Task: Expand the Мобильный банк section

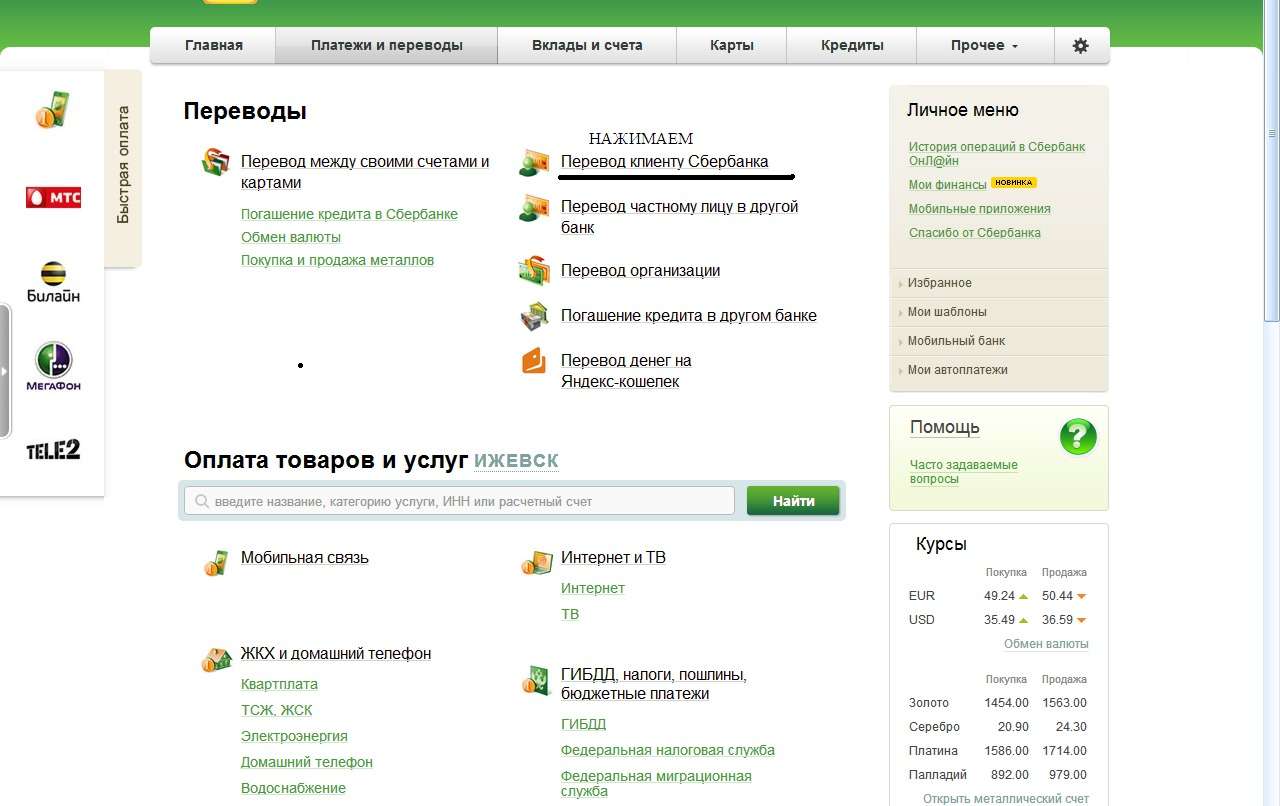Action: 998,341
